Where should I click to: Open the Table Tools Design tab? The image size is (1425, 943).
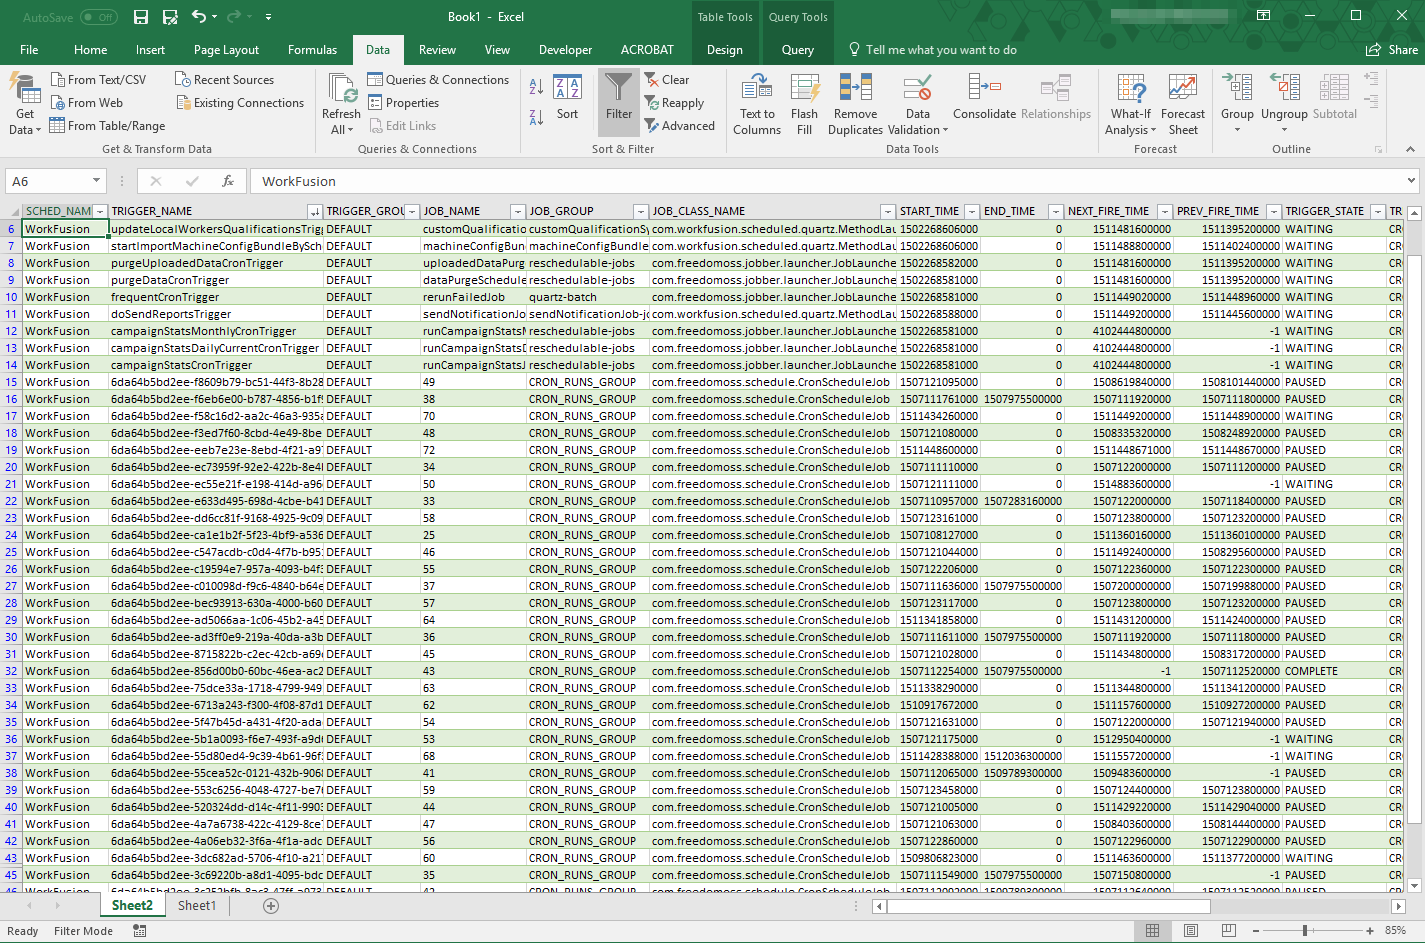(x=725, y=50)
